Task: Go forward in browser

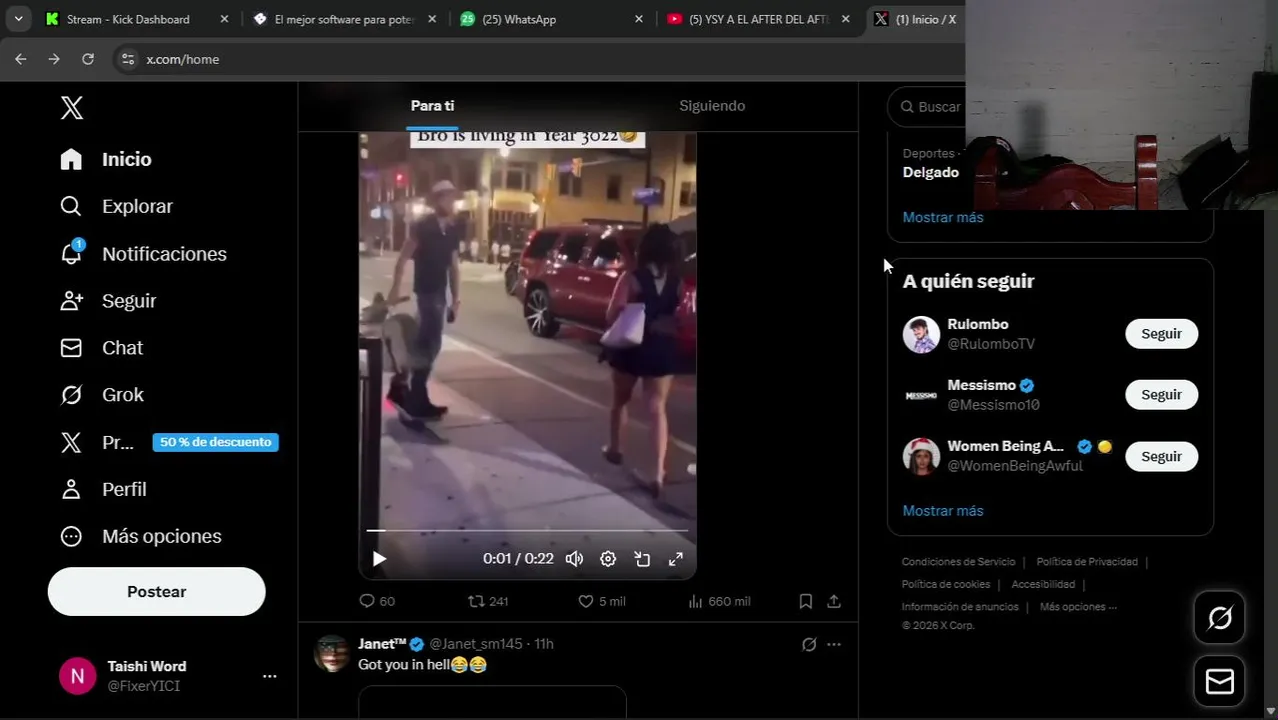Action: tap(54, 59)
